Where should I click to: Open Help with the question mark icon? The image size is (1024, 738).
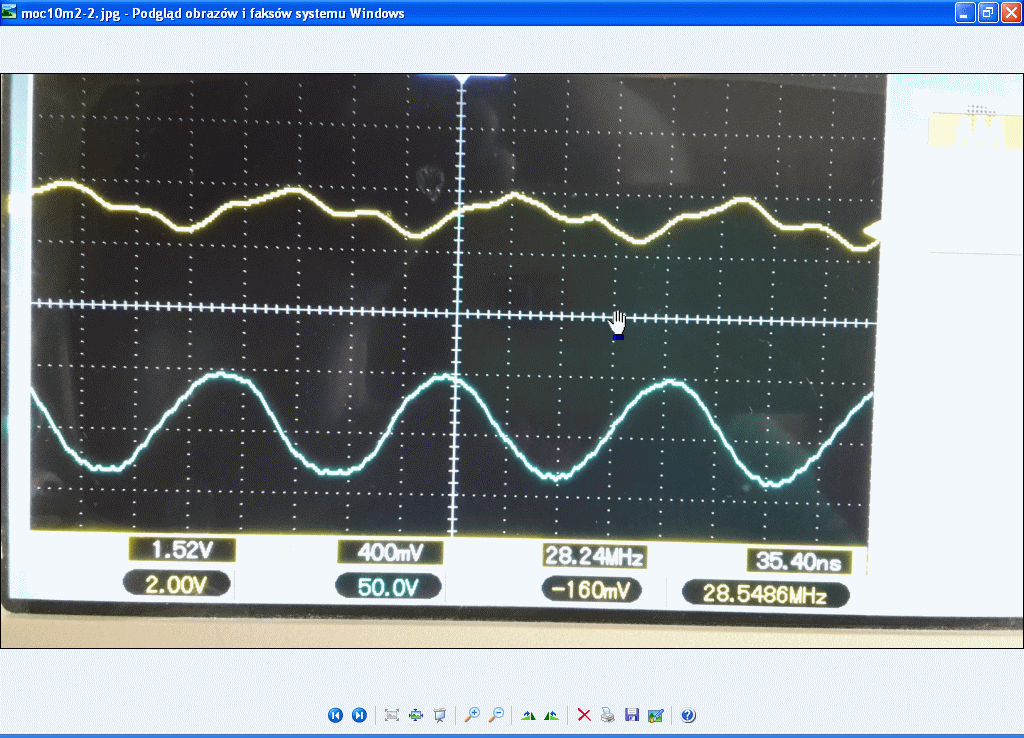pyautogui.click(x=688, y=715)
